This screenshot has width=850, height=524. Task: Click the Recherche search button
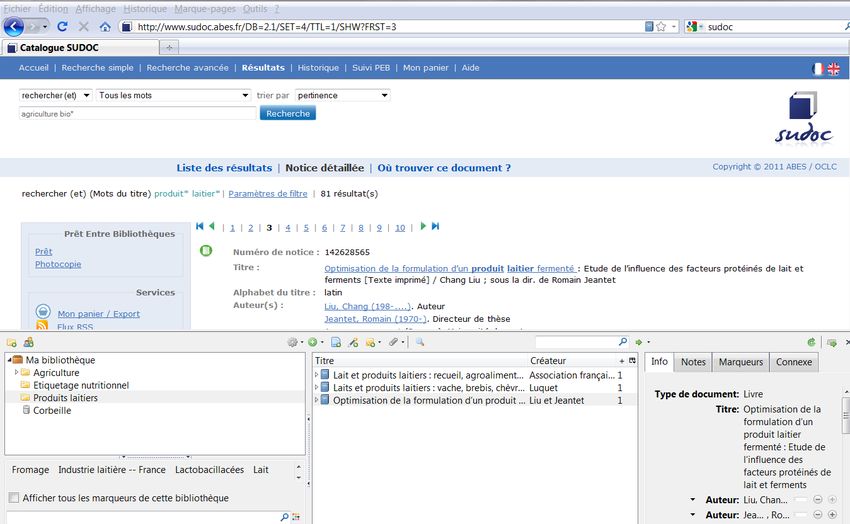tap(288, 113)
